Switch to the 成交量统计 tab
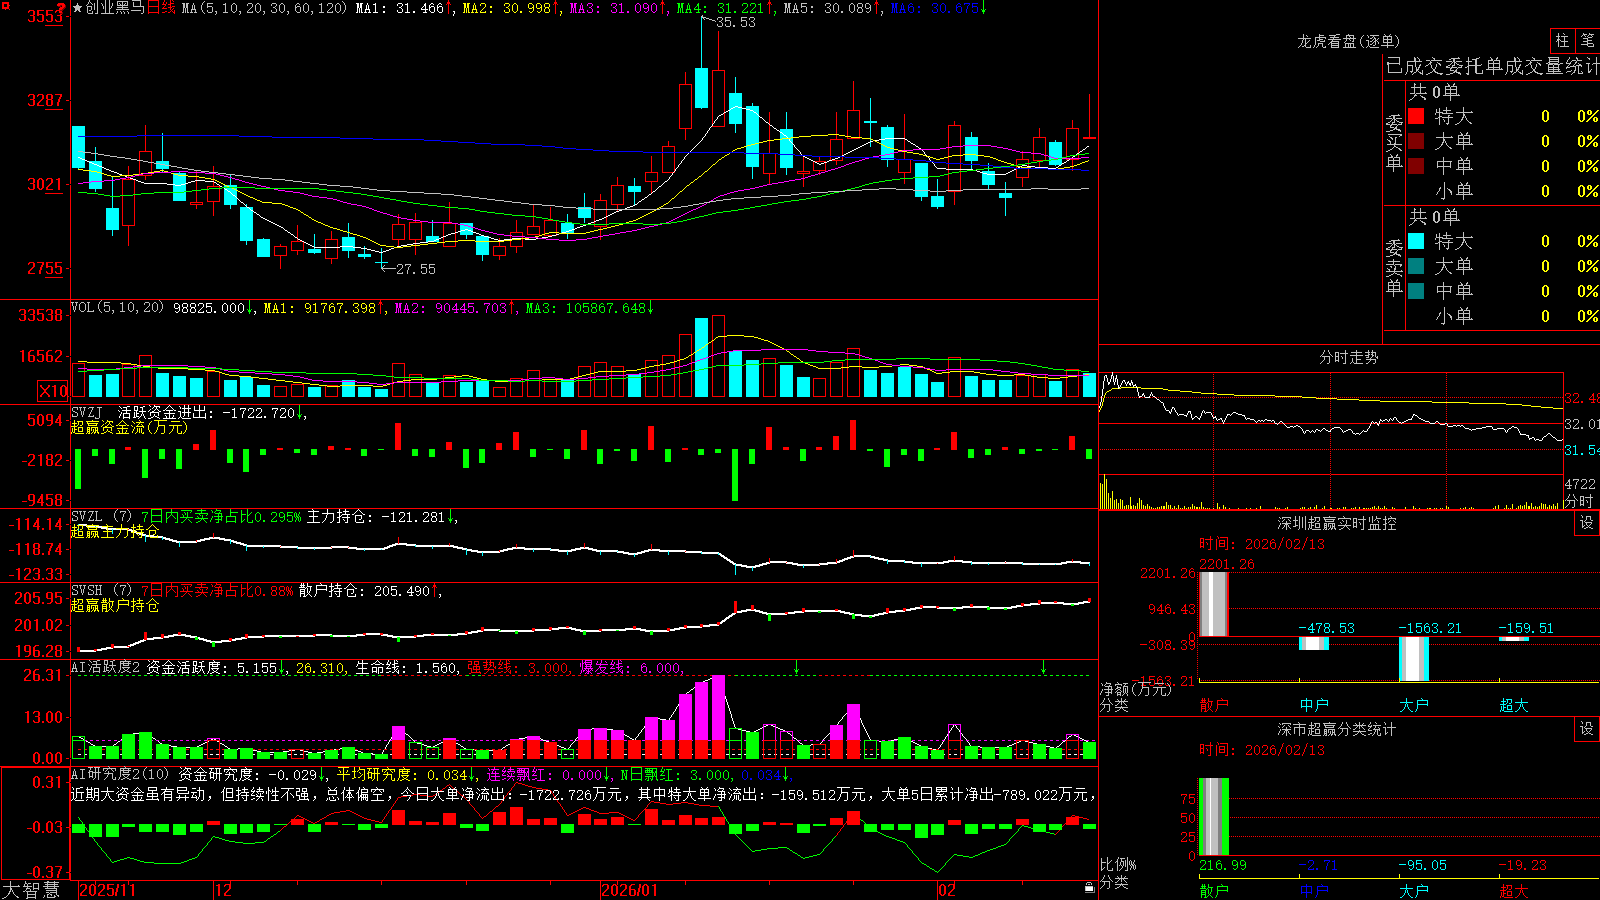 pyautogui.click(x=1552, y=67)
